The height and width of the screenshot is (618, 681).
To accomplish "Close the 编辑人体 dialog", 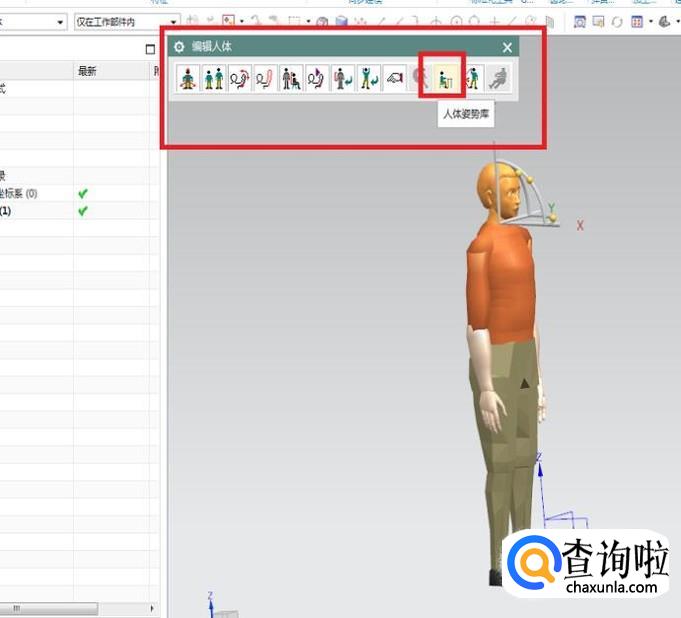I will coord(507,47).
